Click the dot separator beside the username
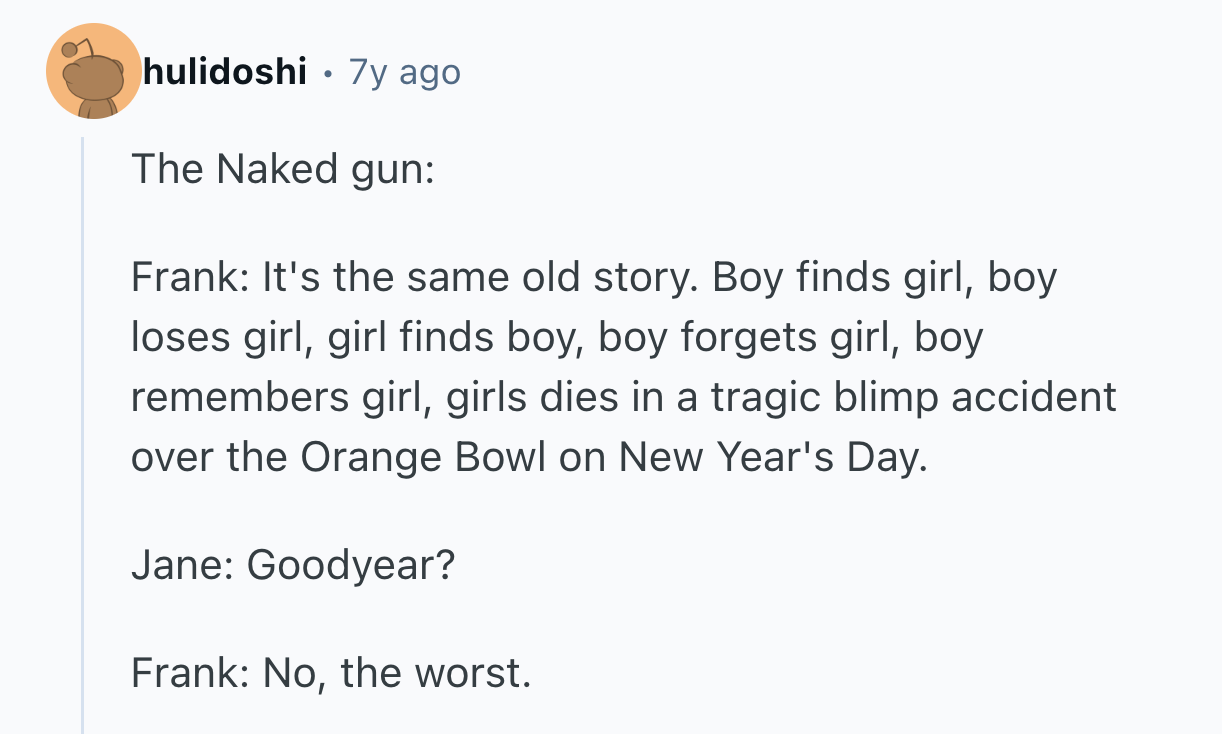The height and width of the screenshot is (734, 1222). pos(327,72)
